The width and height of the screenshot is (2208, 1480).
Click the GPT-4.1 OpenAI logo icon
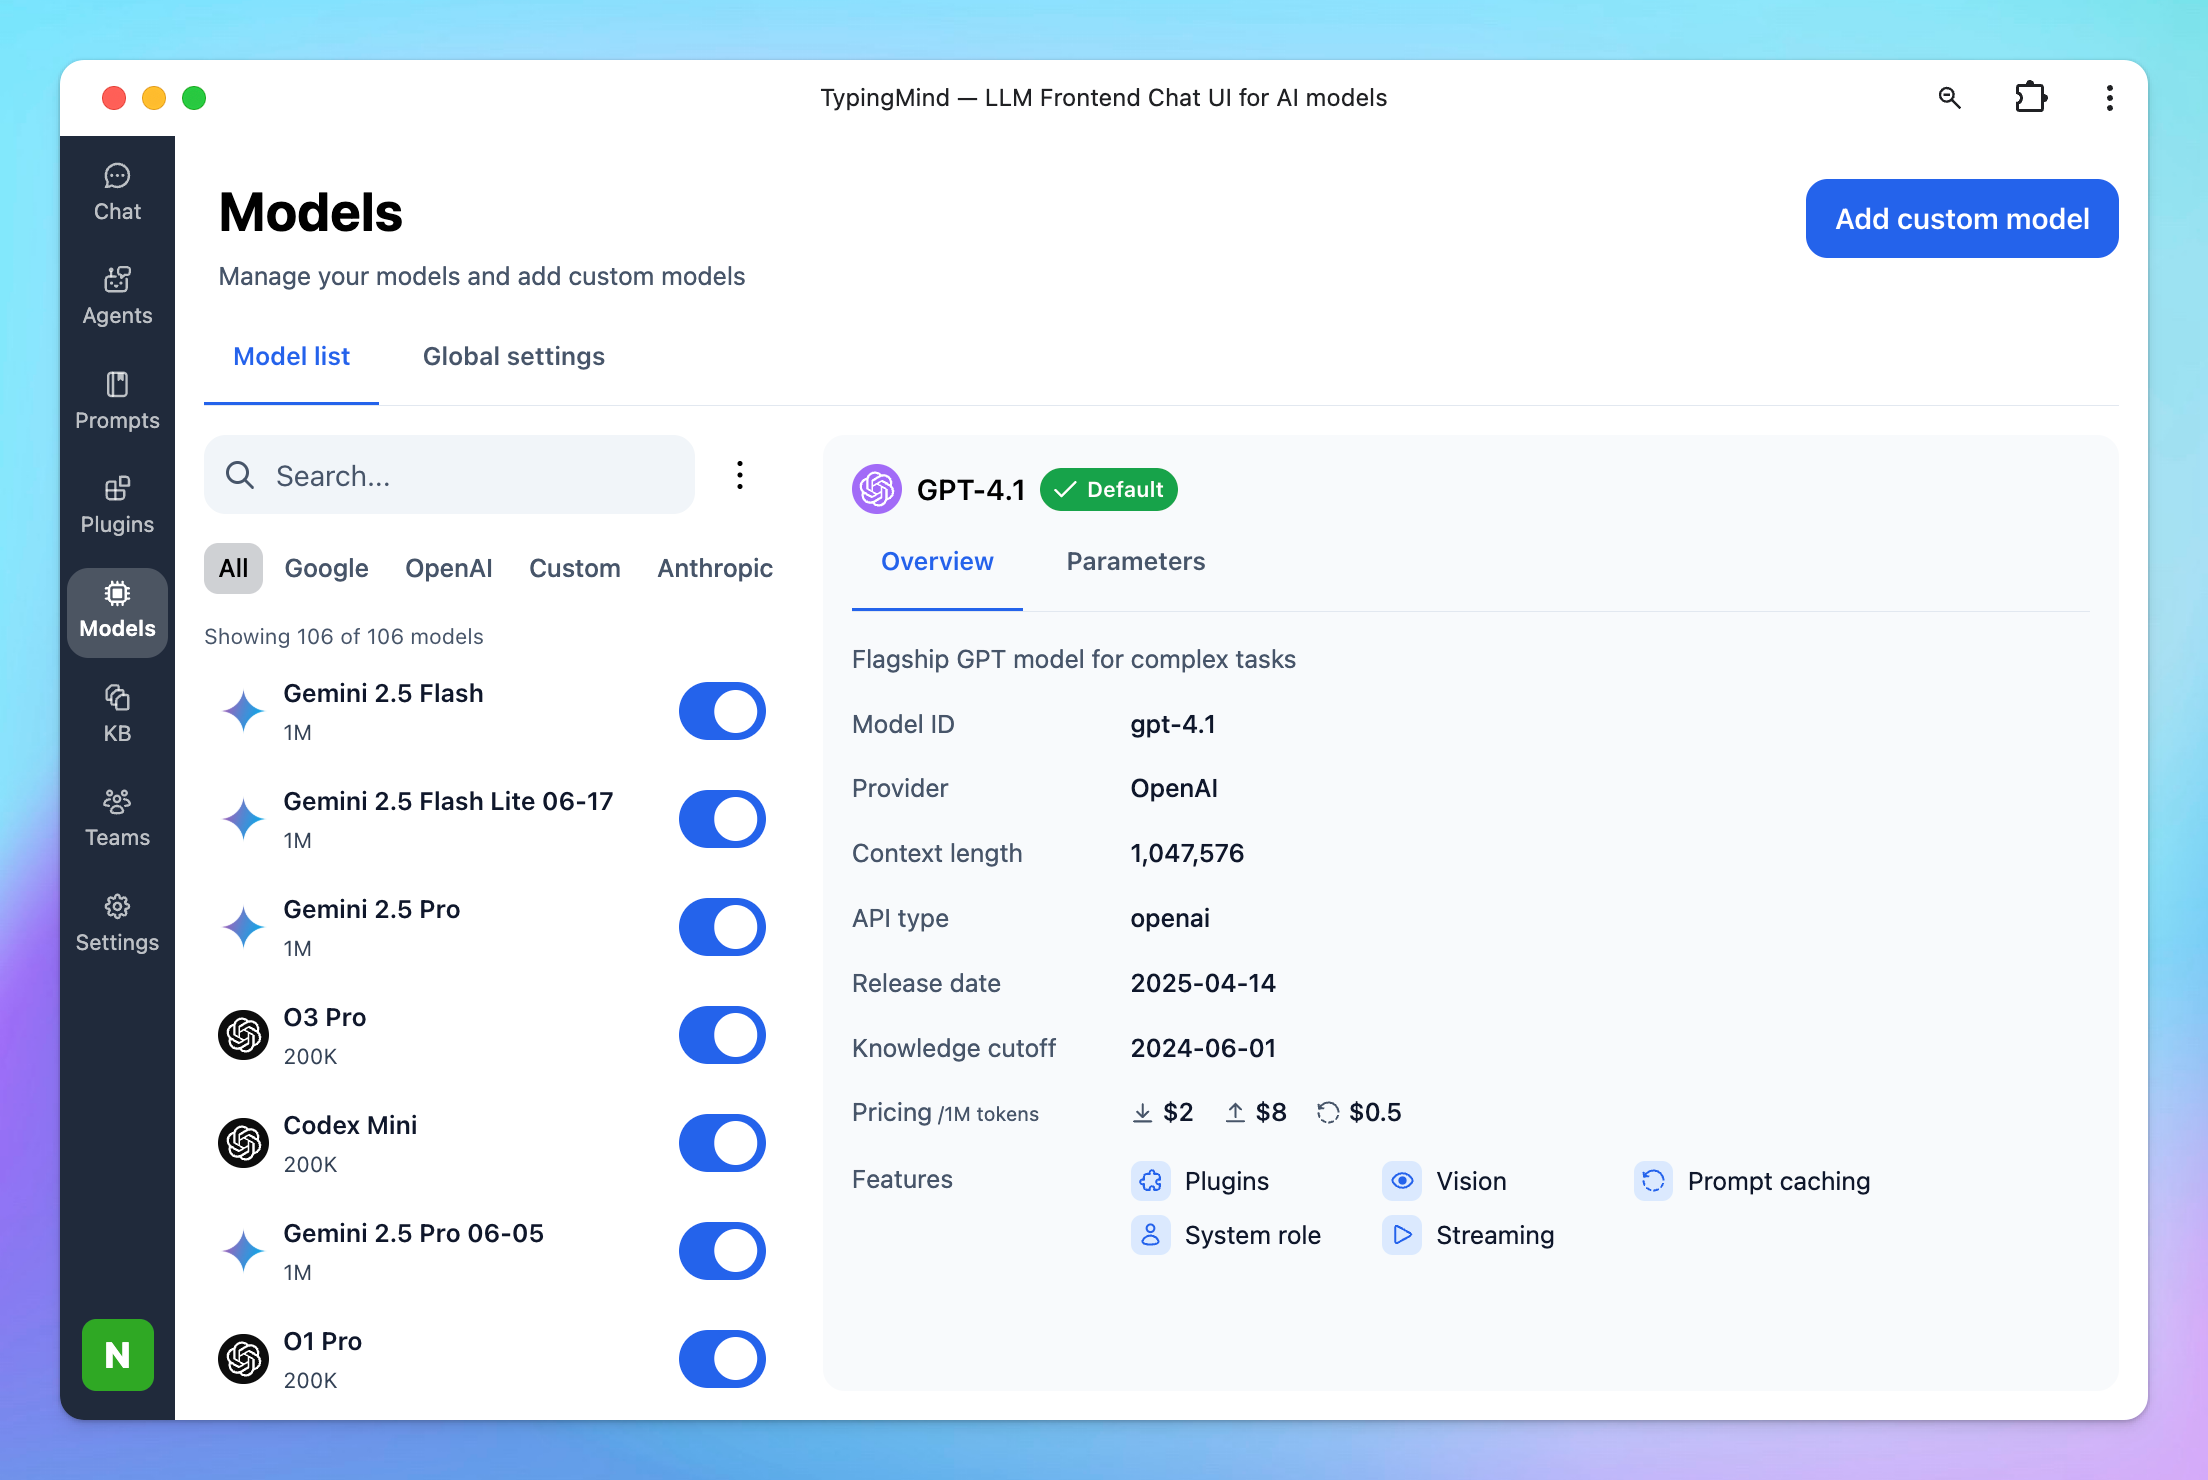pyautogui.click(x=877, y=489)
